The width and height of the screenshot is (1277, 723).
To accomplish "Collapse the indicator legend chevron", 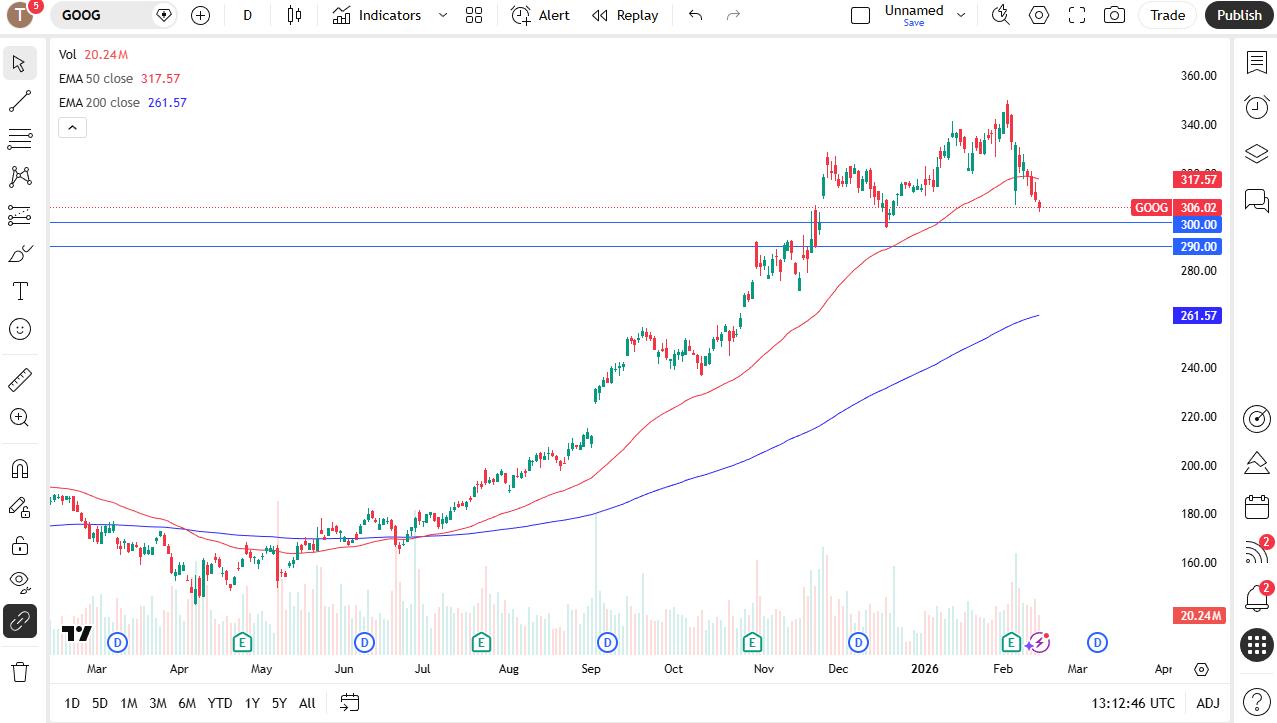I will tap(73, 127).
